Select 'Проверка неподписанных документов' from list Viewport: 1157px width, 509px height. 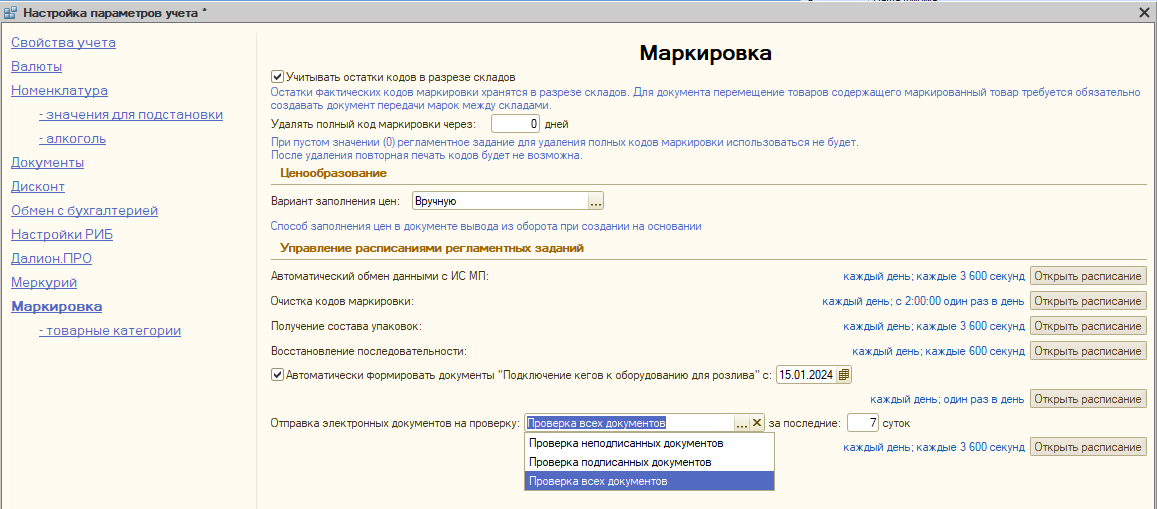pos(626,443)
